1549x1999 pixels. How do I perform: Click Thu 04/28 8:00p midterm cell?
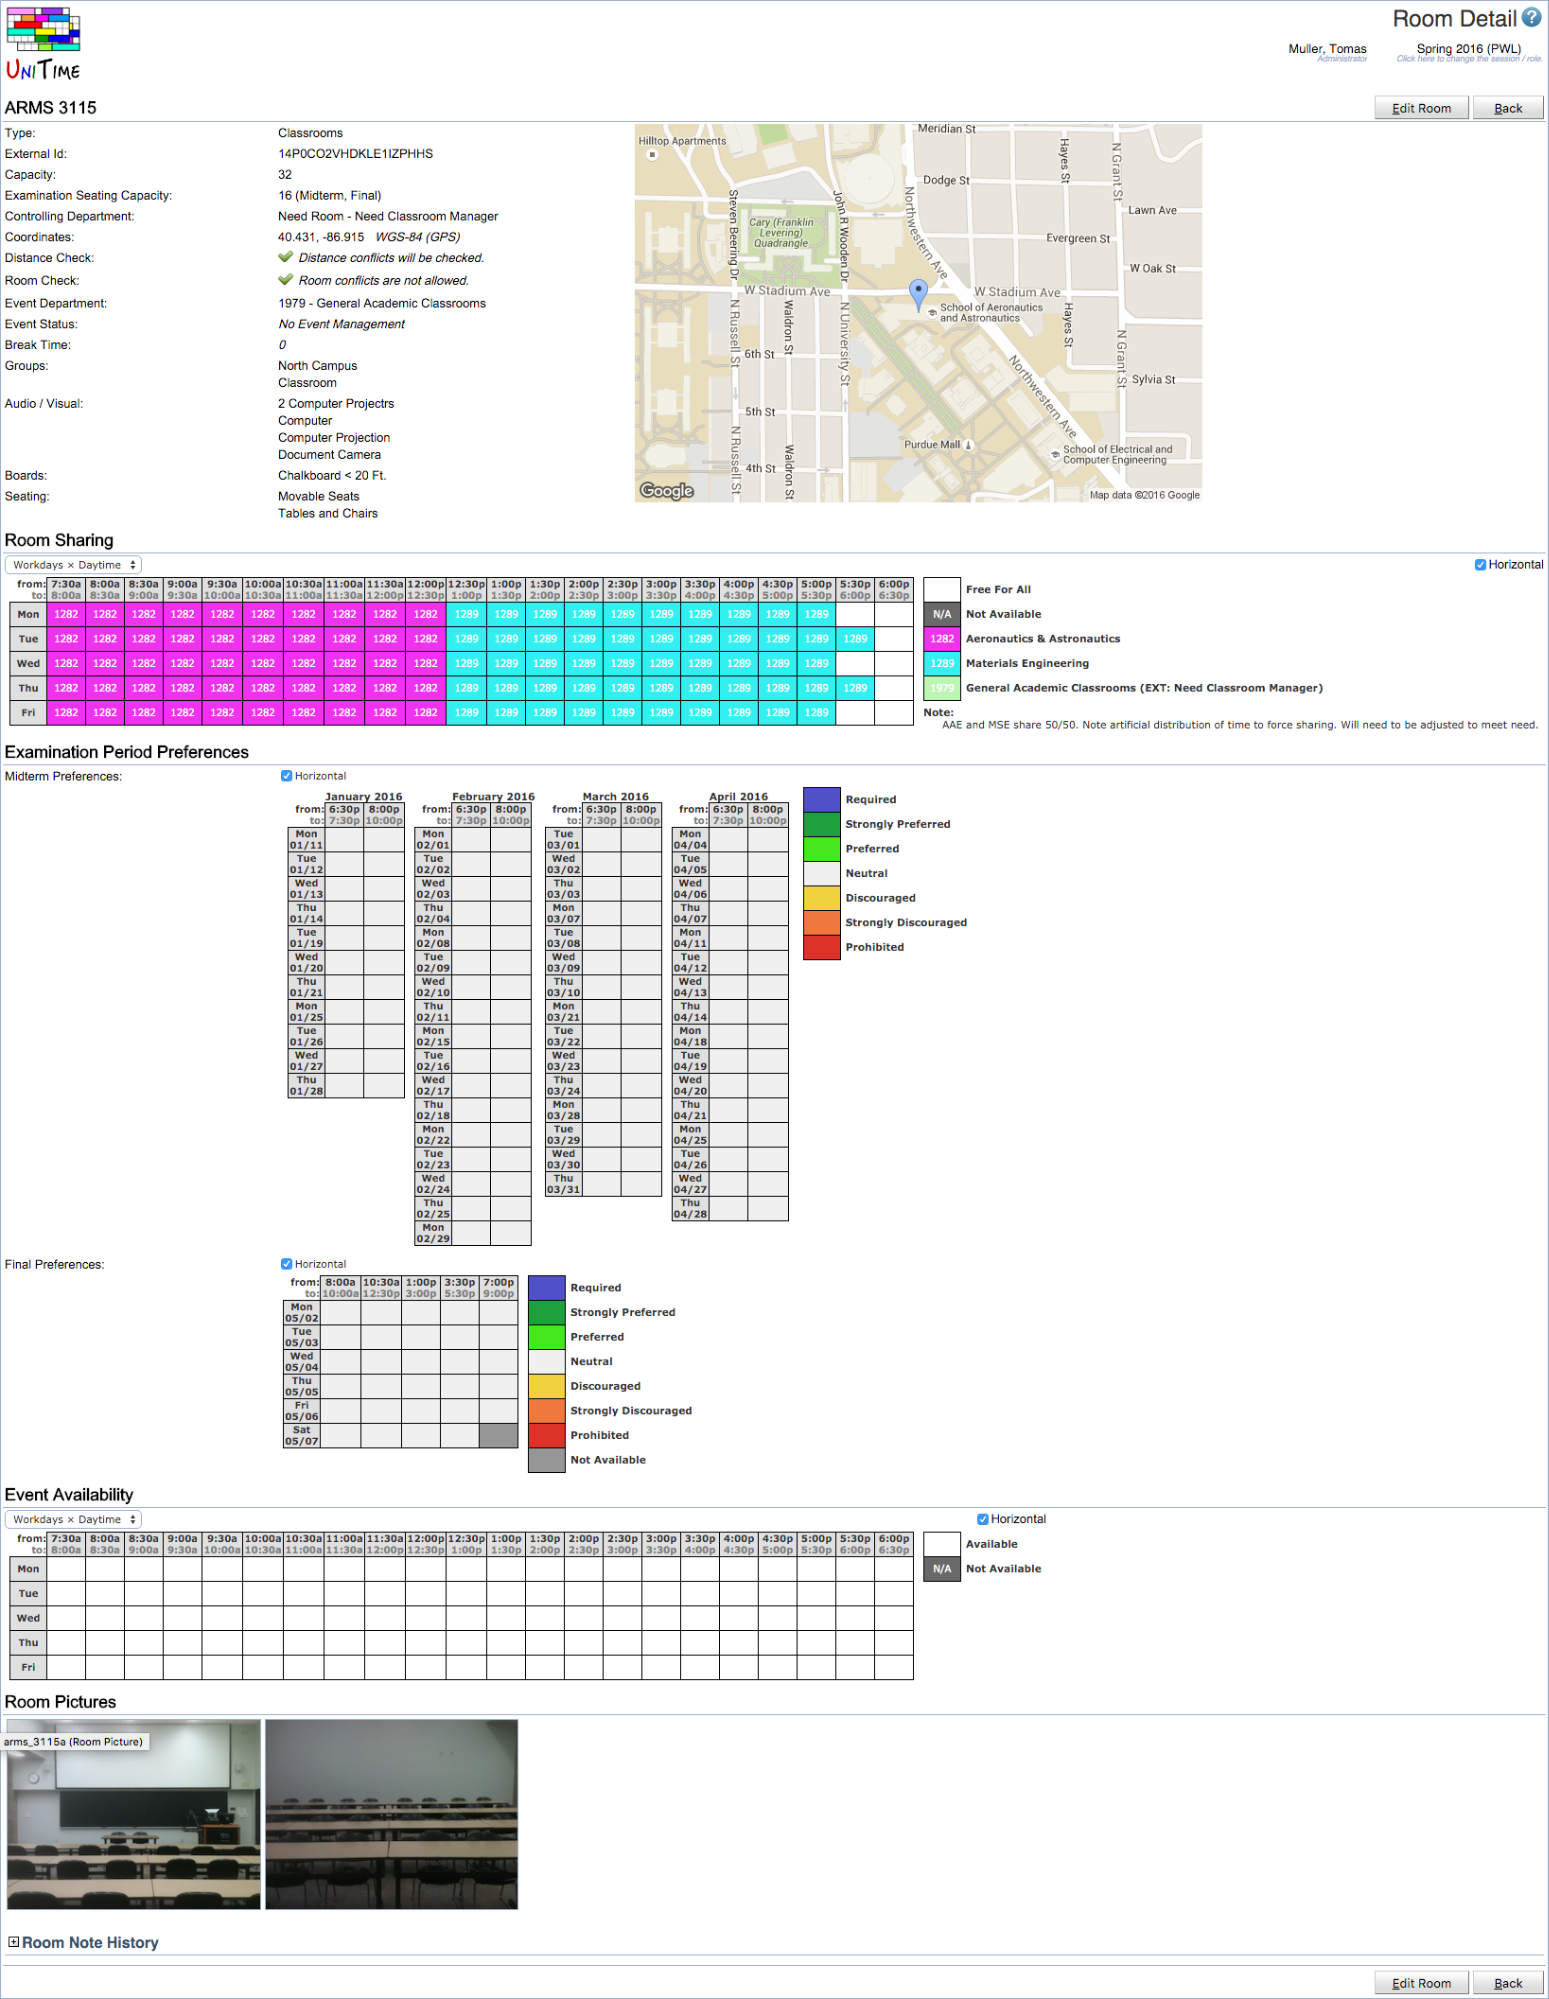pos(768,1208)
